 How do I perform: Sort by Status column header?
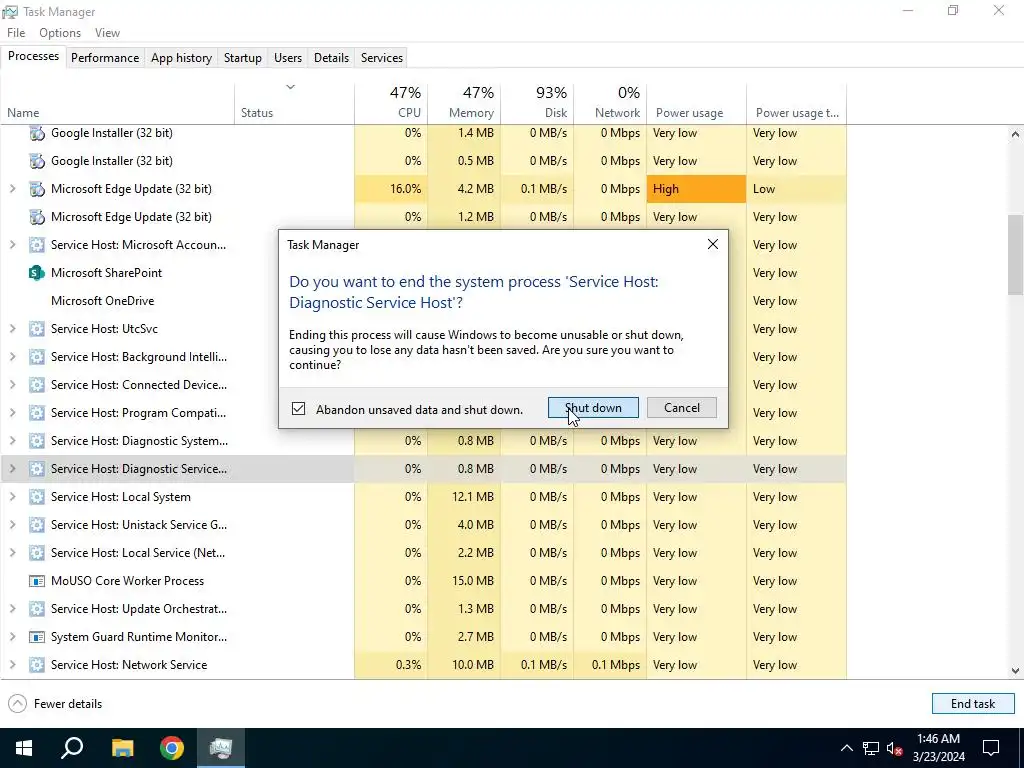point(295,103)
